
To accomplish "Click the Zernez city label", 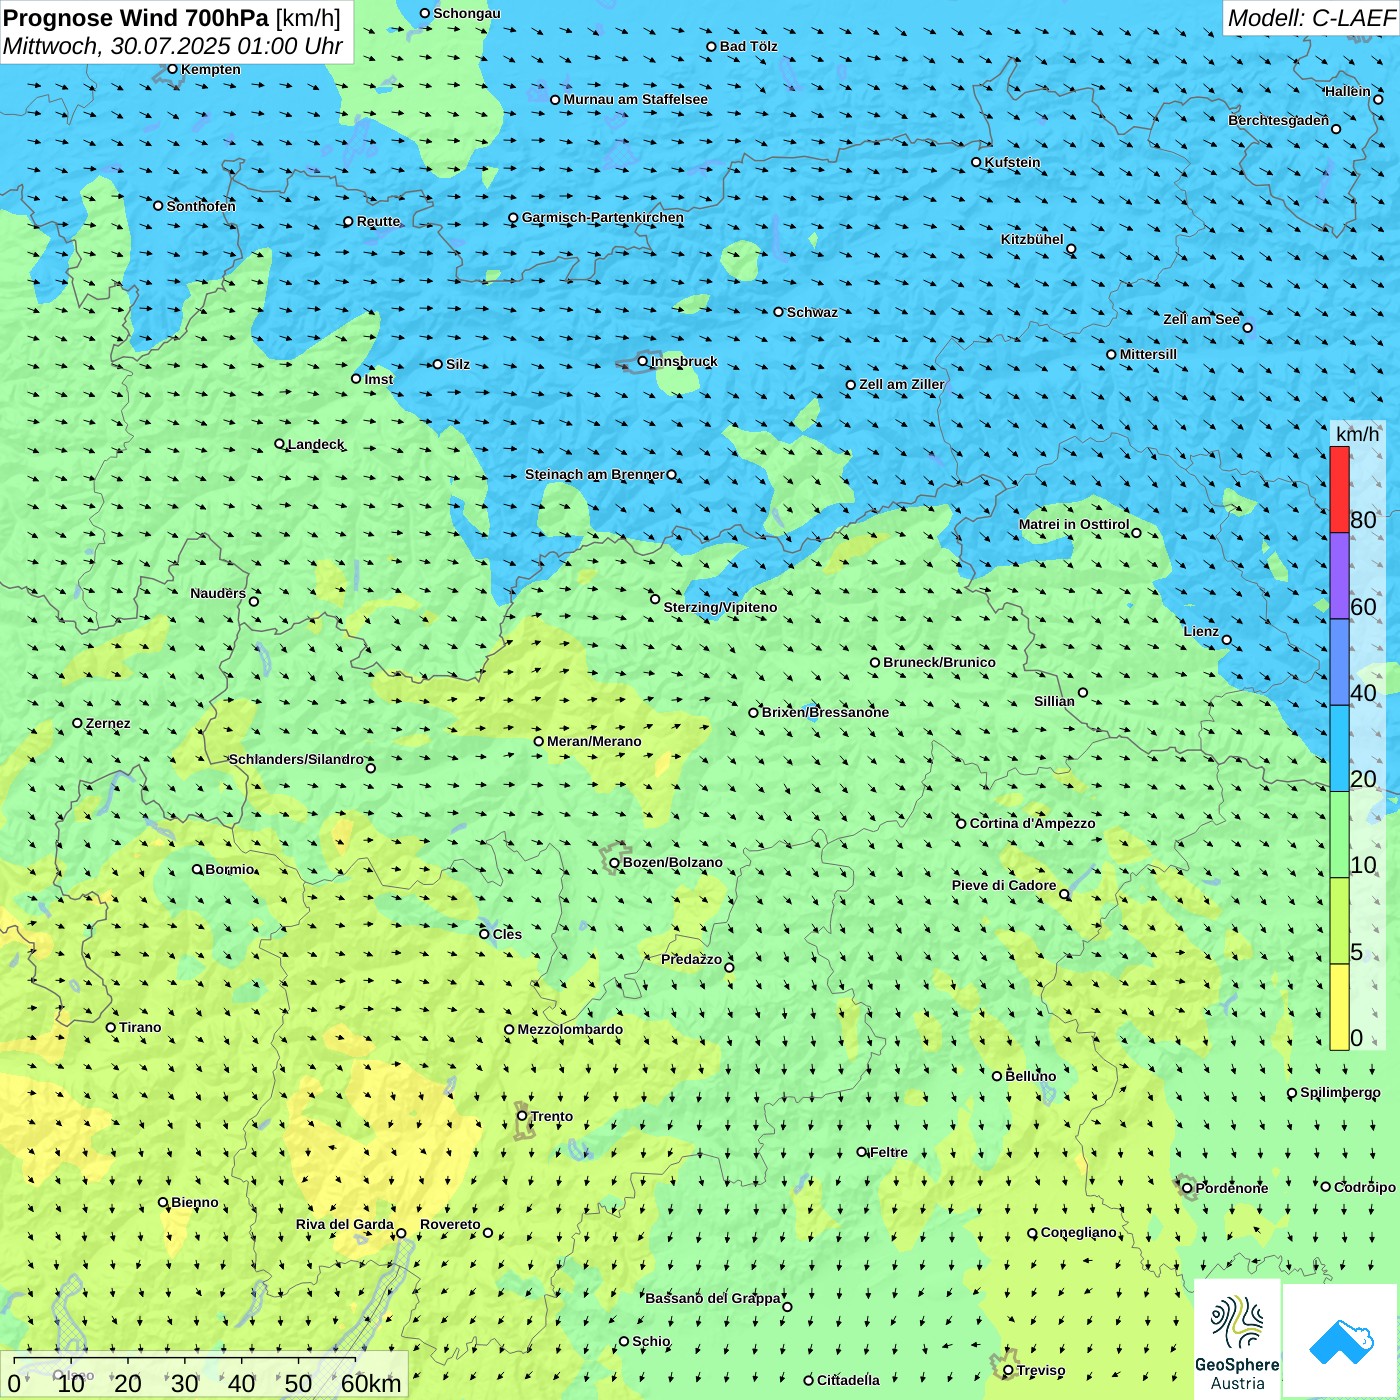I will tap(108, 723).
